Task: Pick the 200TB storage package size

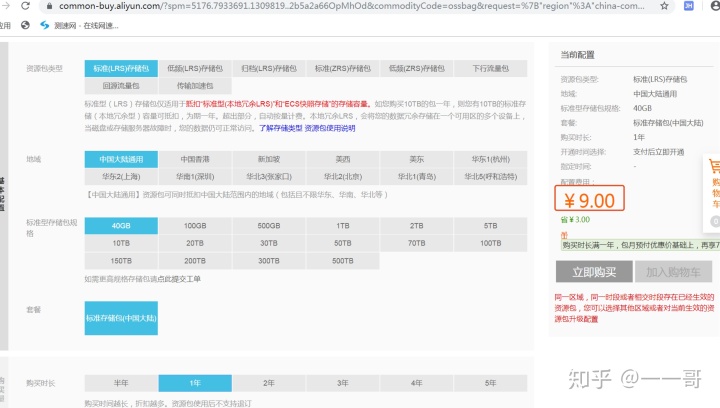Action: tap(195, 261)
